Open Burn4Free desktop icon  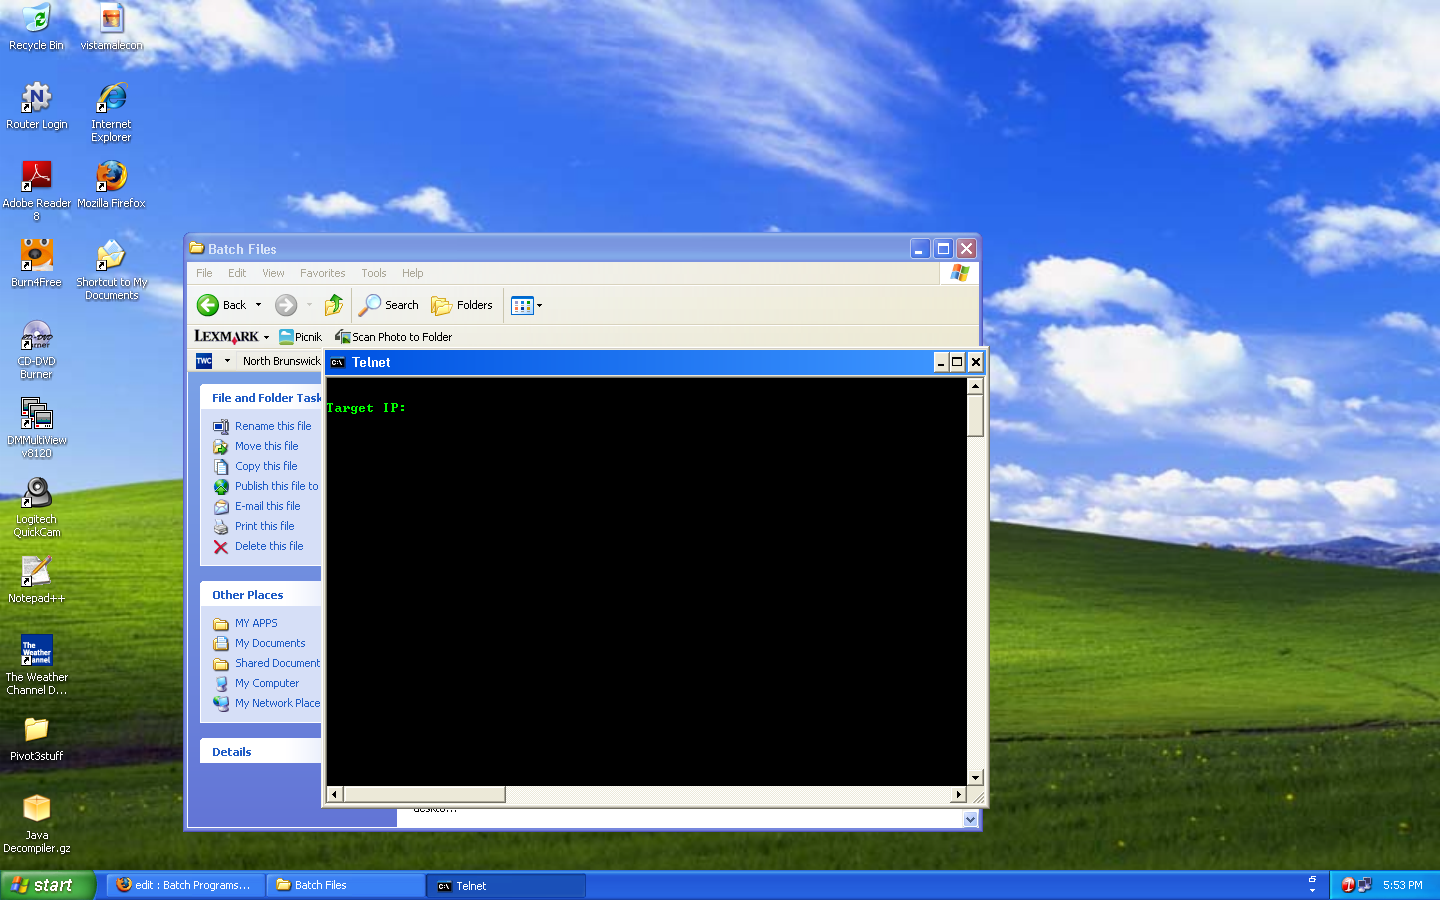36,264
